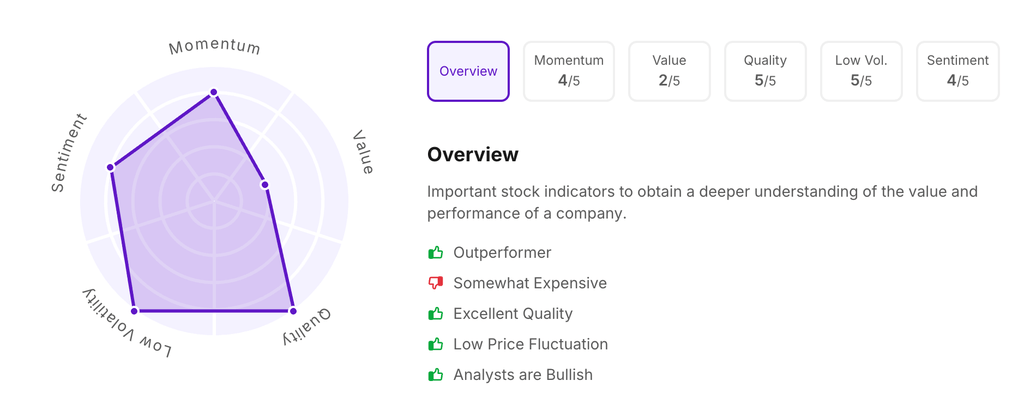Switch to the Value 2/5 tab
Viewport: 1024px width, 400px height.
(x=669, y=71)
